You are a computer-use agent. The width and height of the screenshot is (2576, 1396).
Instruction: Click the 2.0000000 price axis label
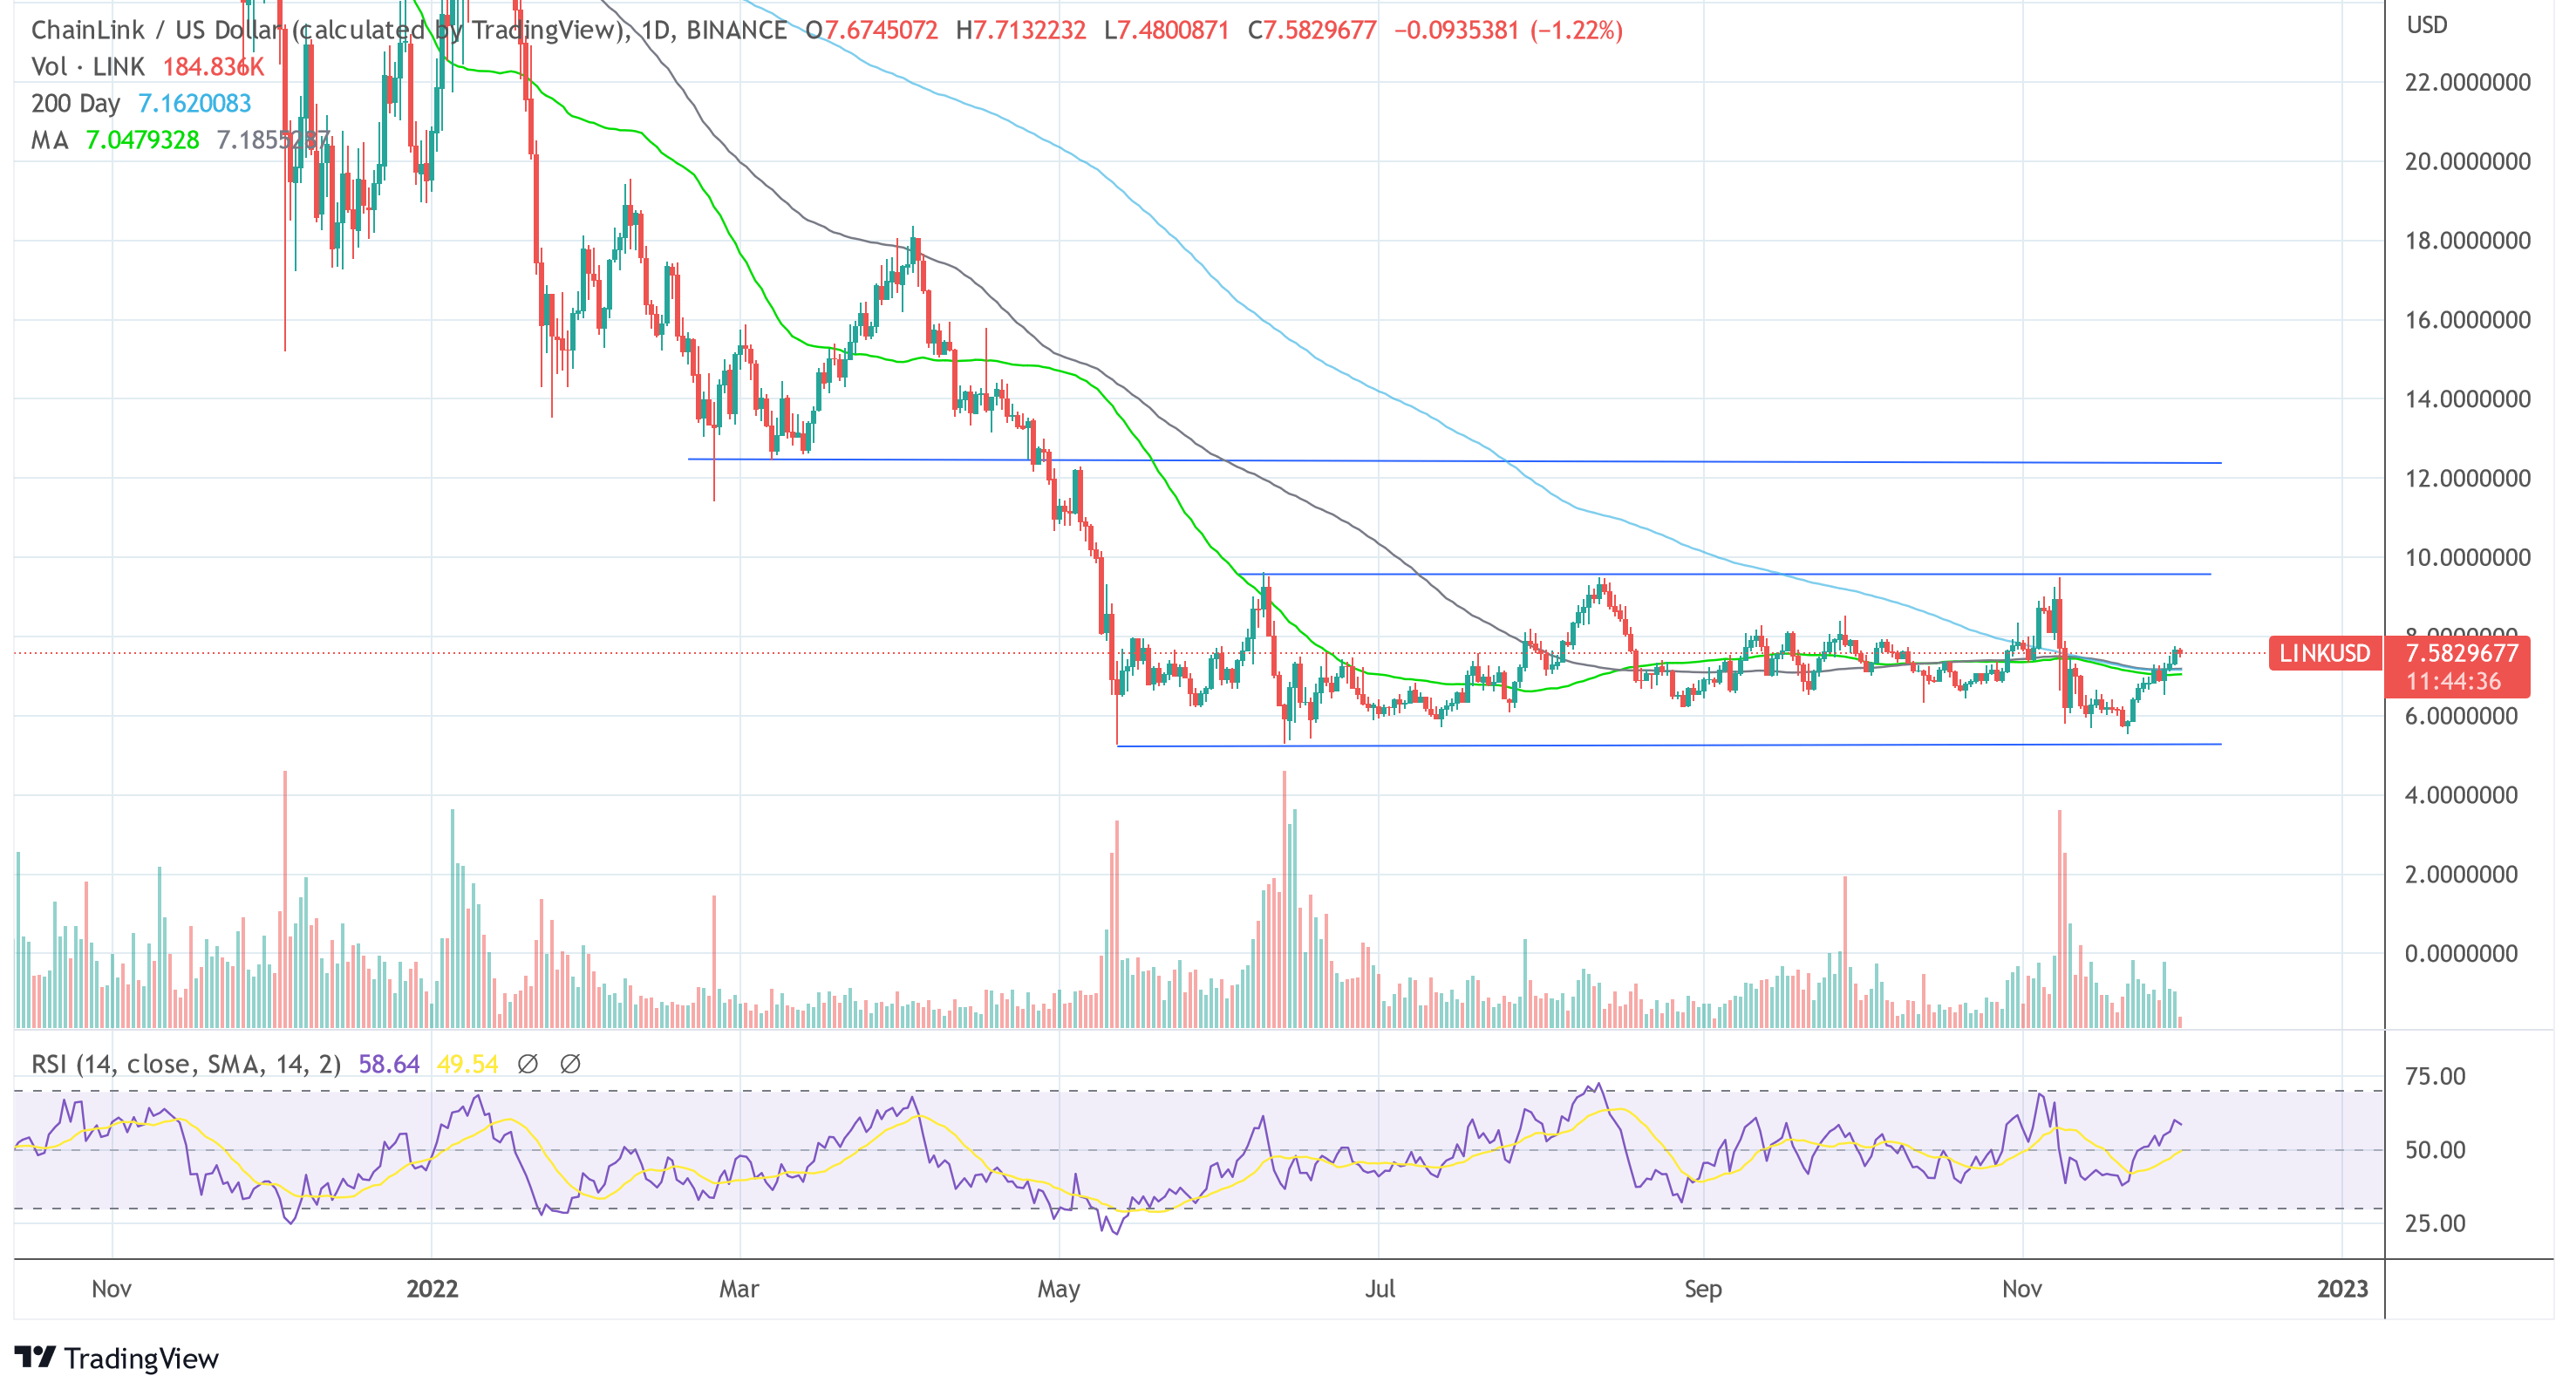[2461, 874]
